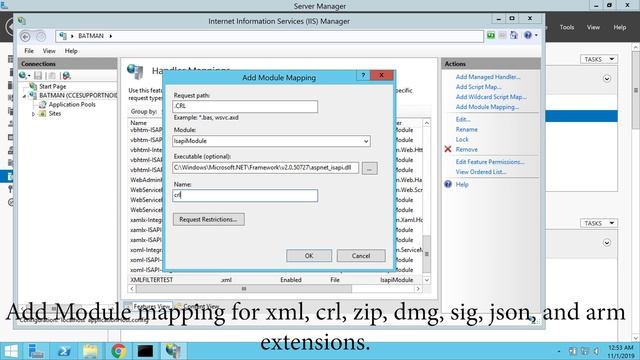Screen dimensions: 640x360
Task: Select the Start Page tree item
Action: click(52, 86)
